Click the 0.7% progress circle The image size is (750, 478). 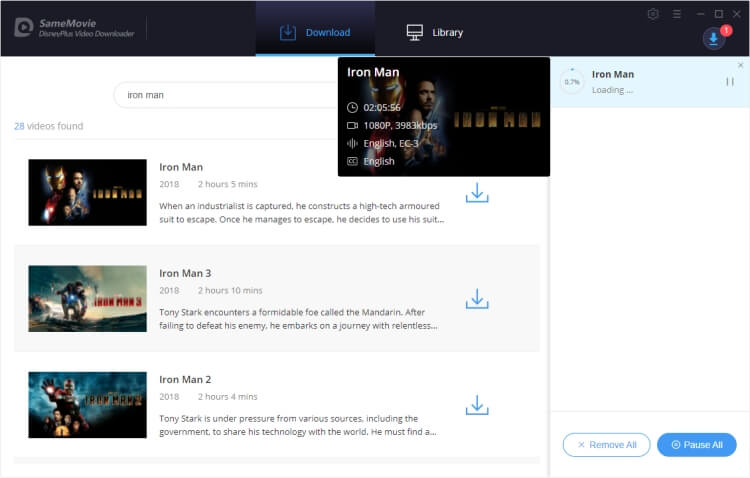[x=572, y=82]
